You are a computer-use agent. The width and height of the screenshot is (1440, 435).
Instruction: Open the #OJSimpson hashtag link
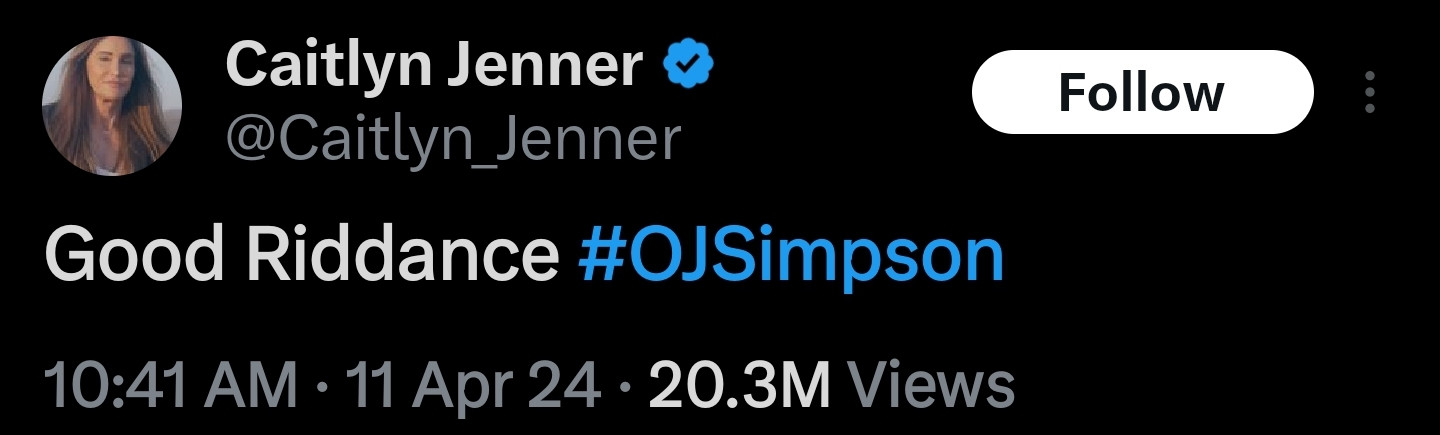click(x=791, y=256)
